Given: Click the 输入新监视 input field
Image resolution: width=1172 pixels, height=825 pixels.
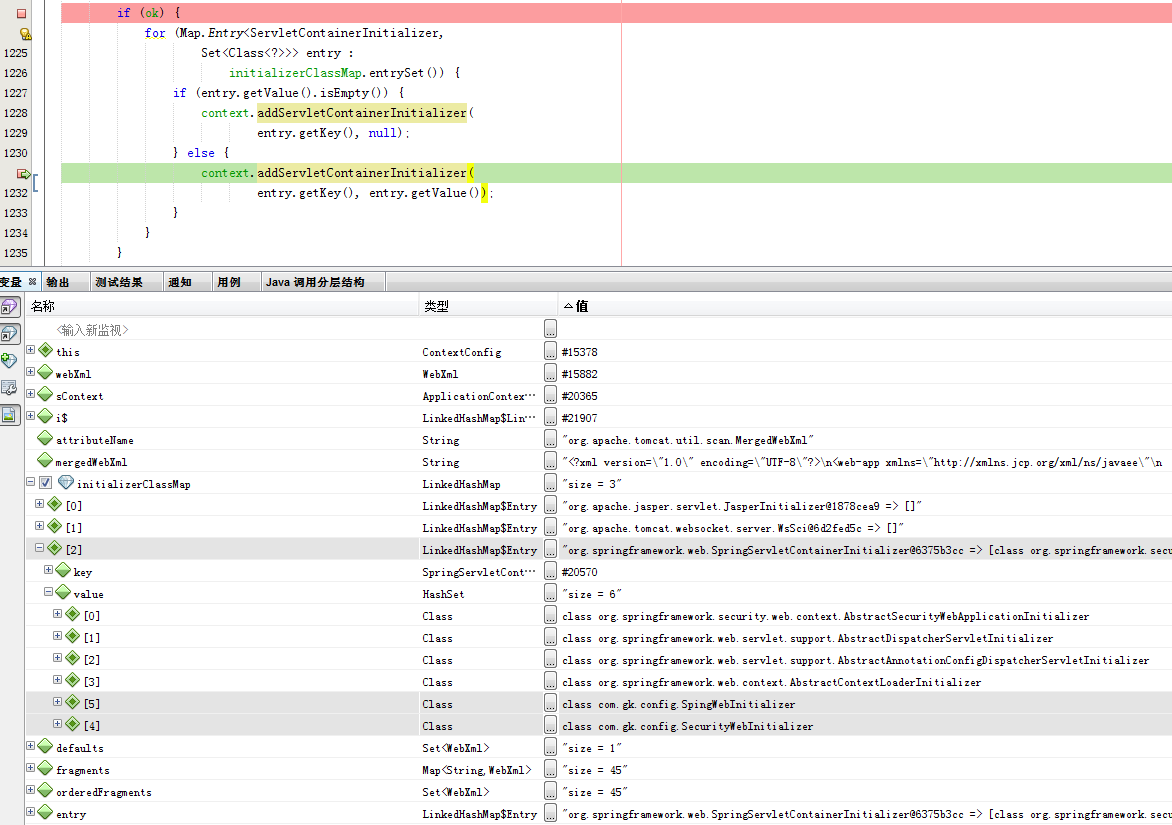Looking at the screenshot, I should (x=93, y=330).
